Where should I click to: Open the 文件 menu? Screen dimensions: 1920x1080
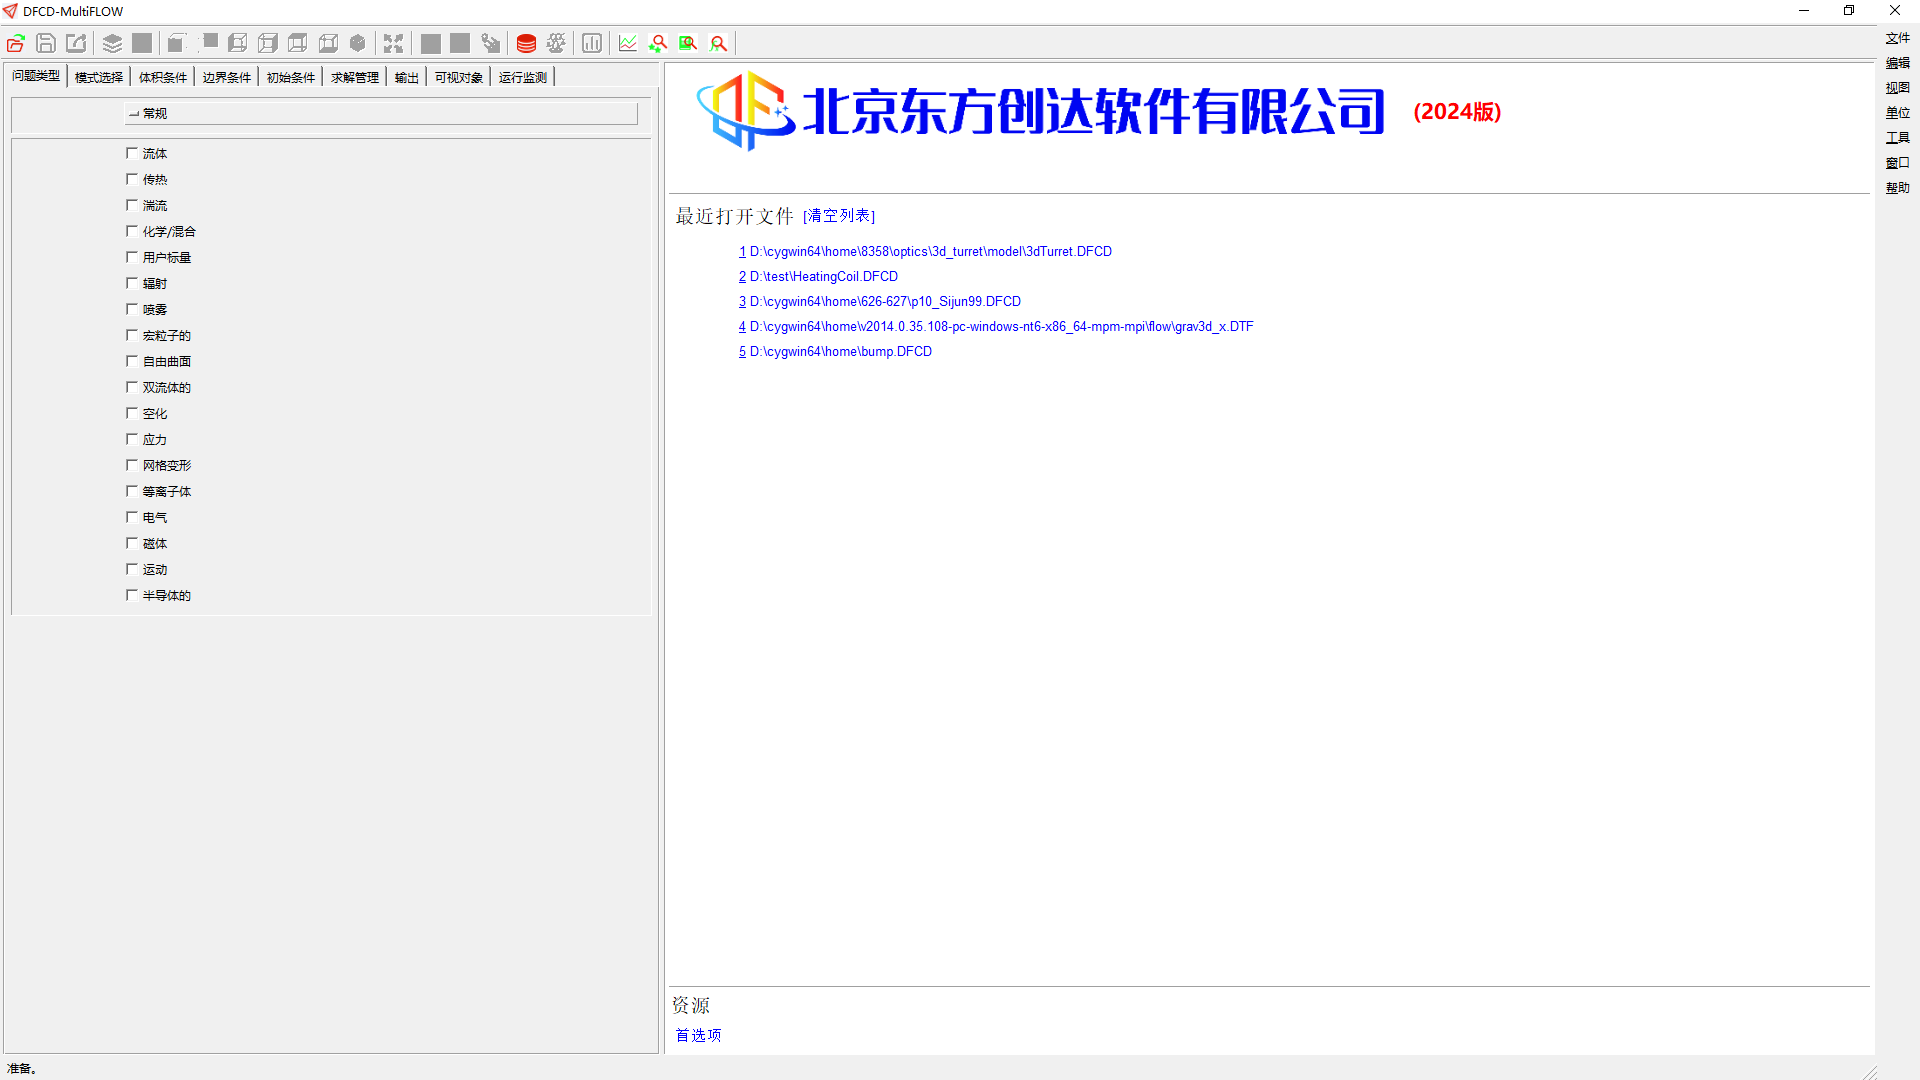(1897, 38)
